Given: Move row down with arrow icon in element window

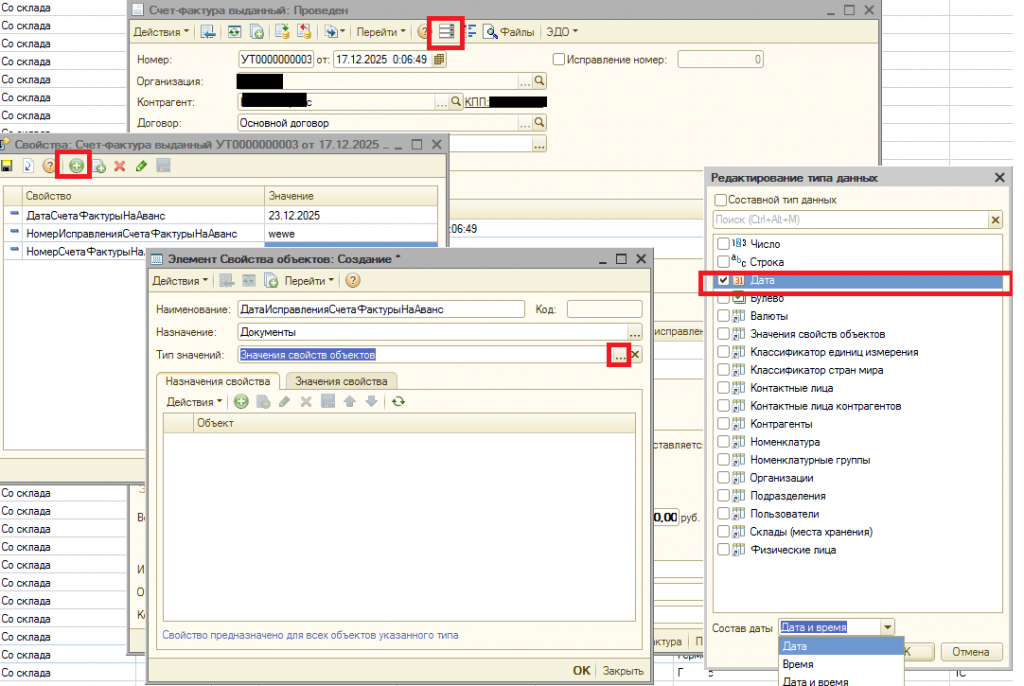Looking at the screenshot, I should pos(372,402).
